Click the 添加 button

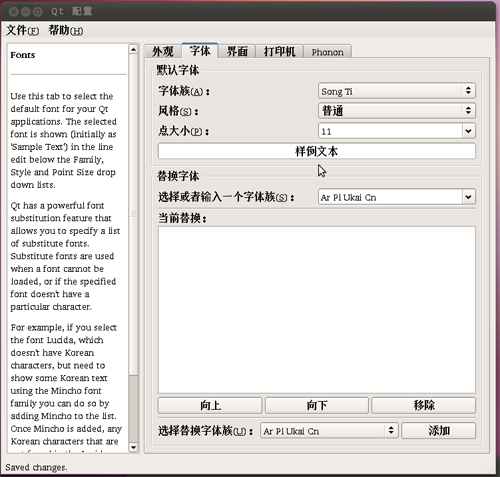[439, 431]
